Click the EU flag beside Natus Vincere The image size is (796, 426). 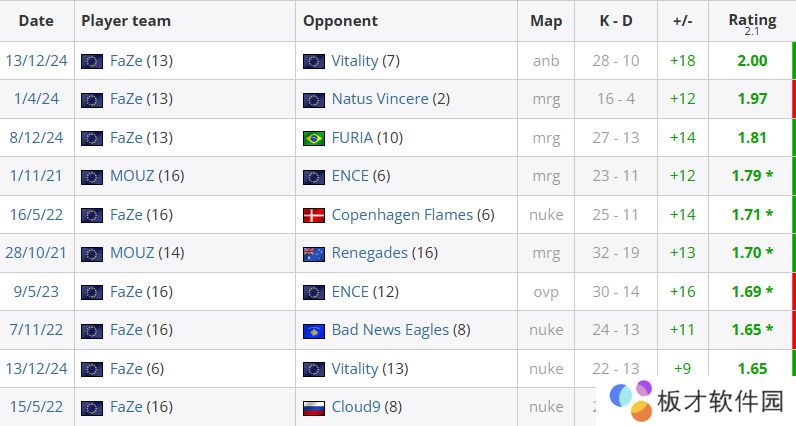[314, 100]
